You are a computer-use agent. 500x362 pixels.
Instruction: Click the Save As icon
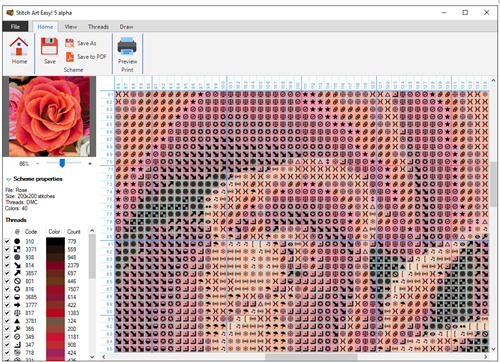click(70, 43)
